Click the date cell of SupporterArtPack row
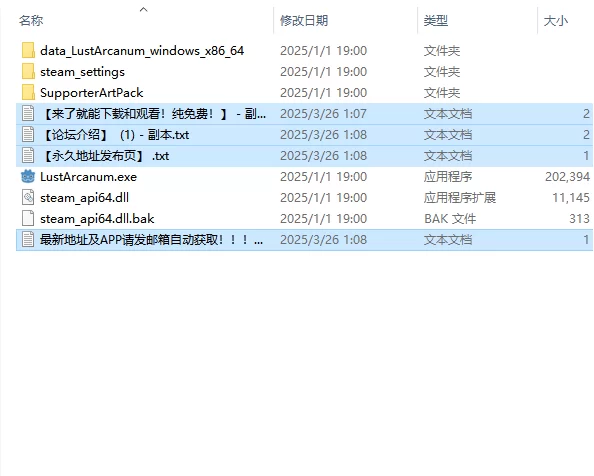This screenshot has height=476, width=594. click(323, 93)
